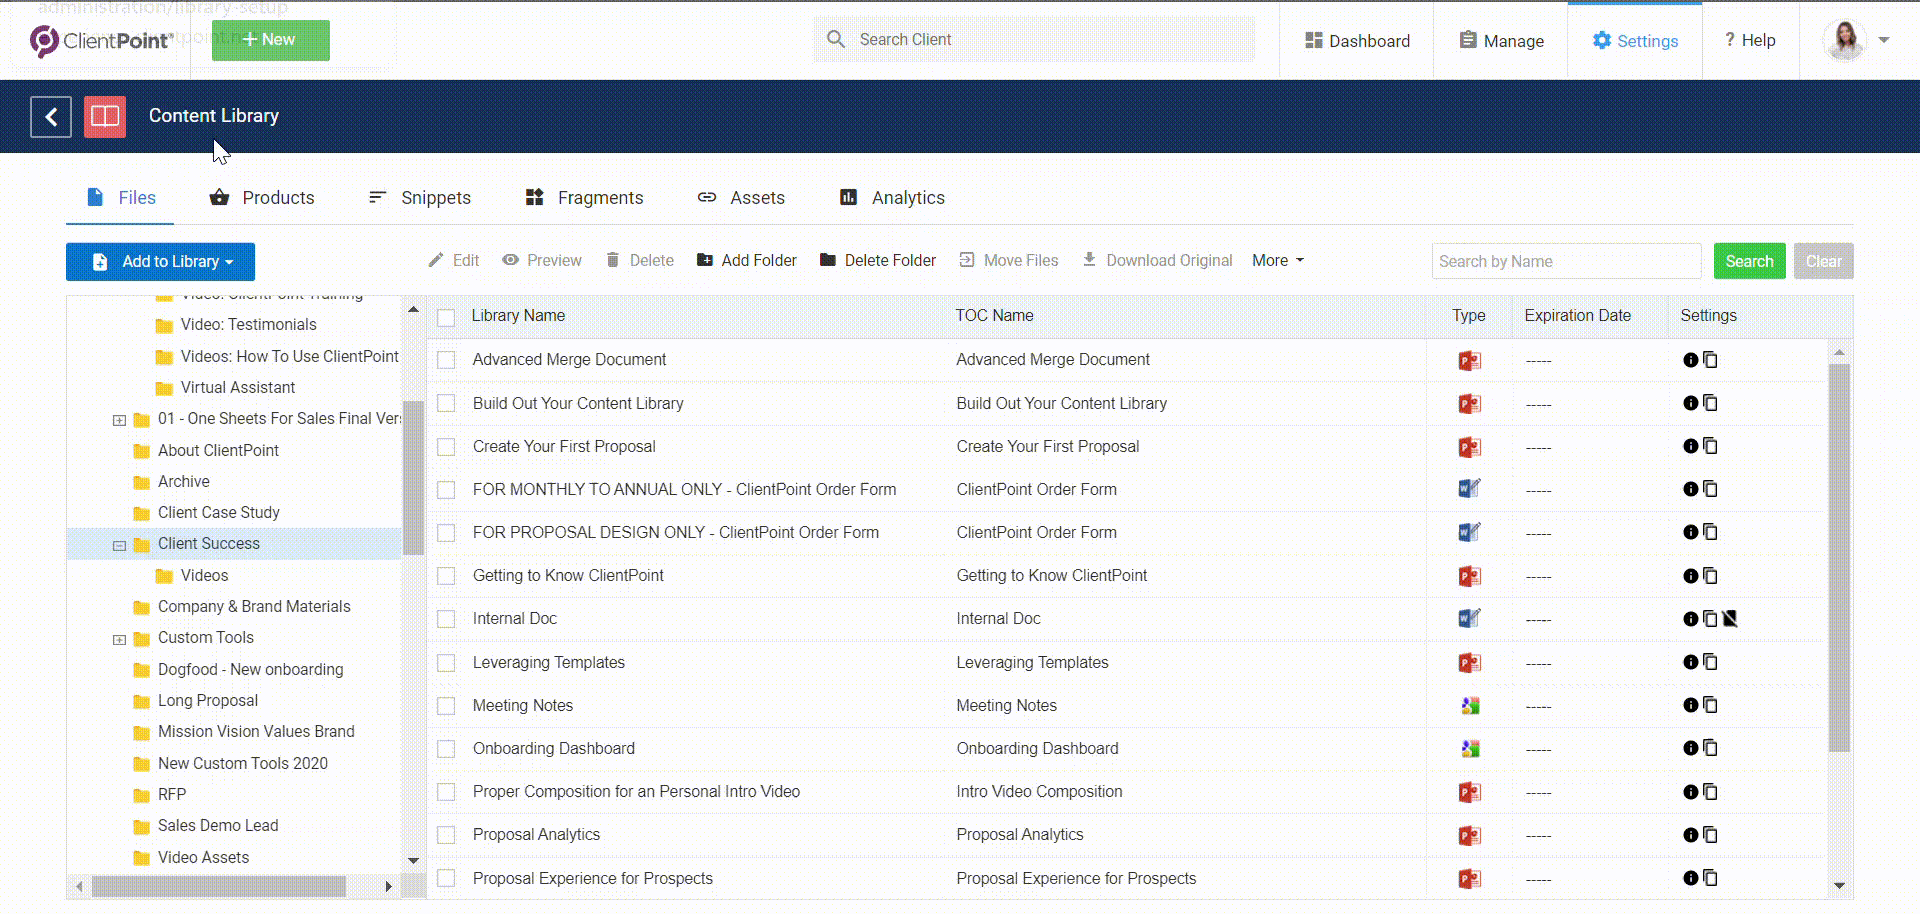Click copy icon for Proposal Experience for Prospects
The height and width of the screenshot is (914, 1920).
coord(1711,878)
